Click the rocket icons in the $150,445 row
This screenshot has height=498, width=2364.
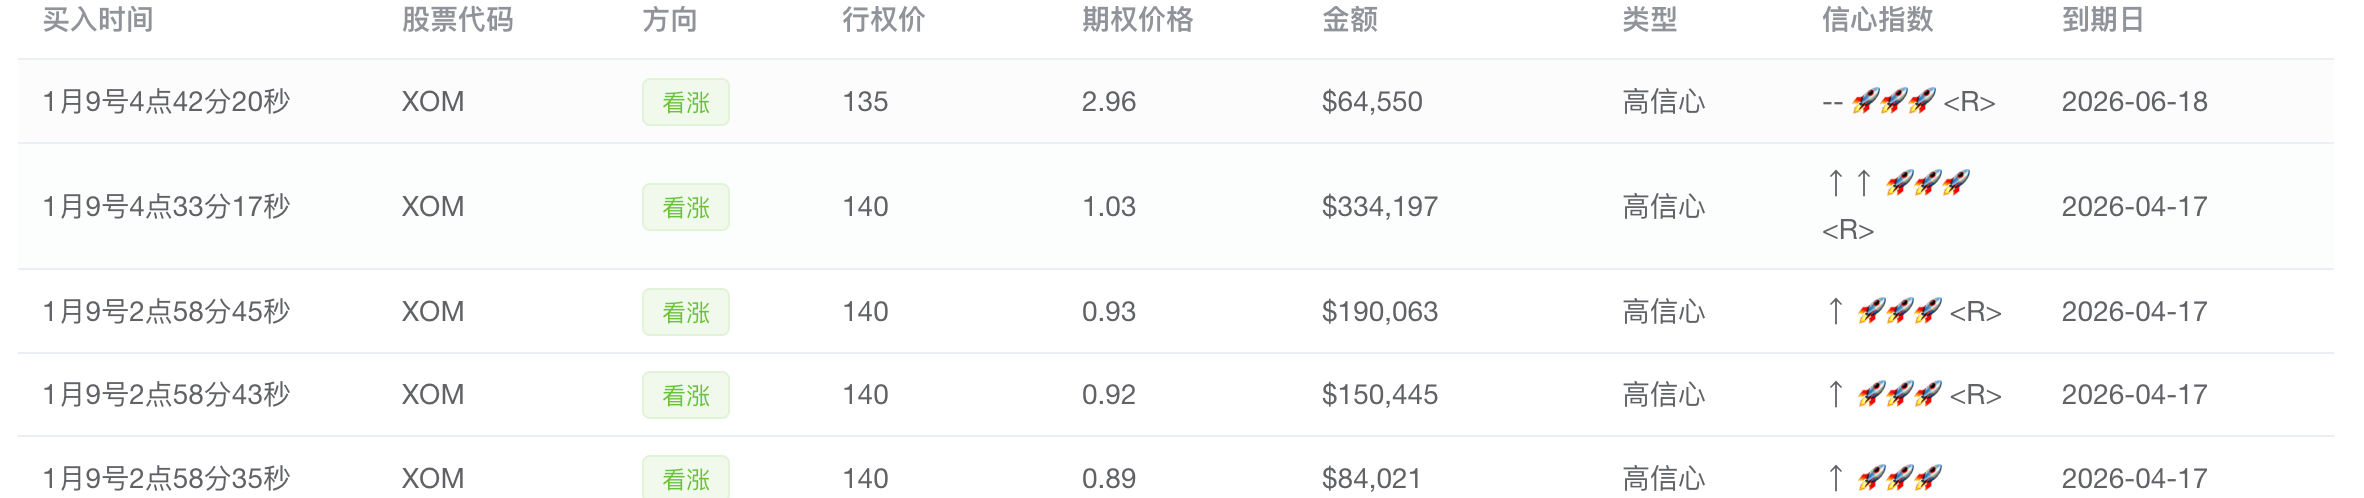(1899, 394)
